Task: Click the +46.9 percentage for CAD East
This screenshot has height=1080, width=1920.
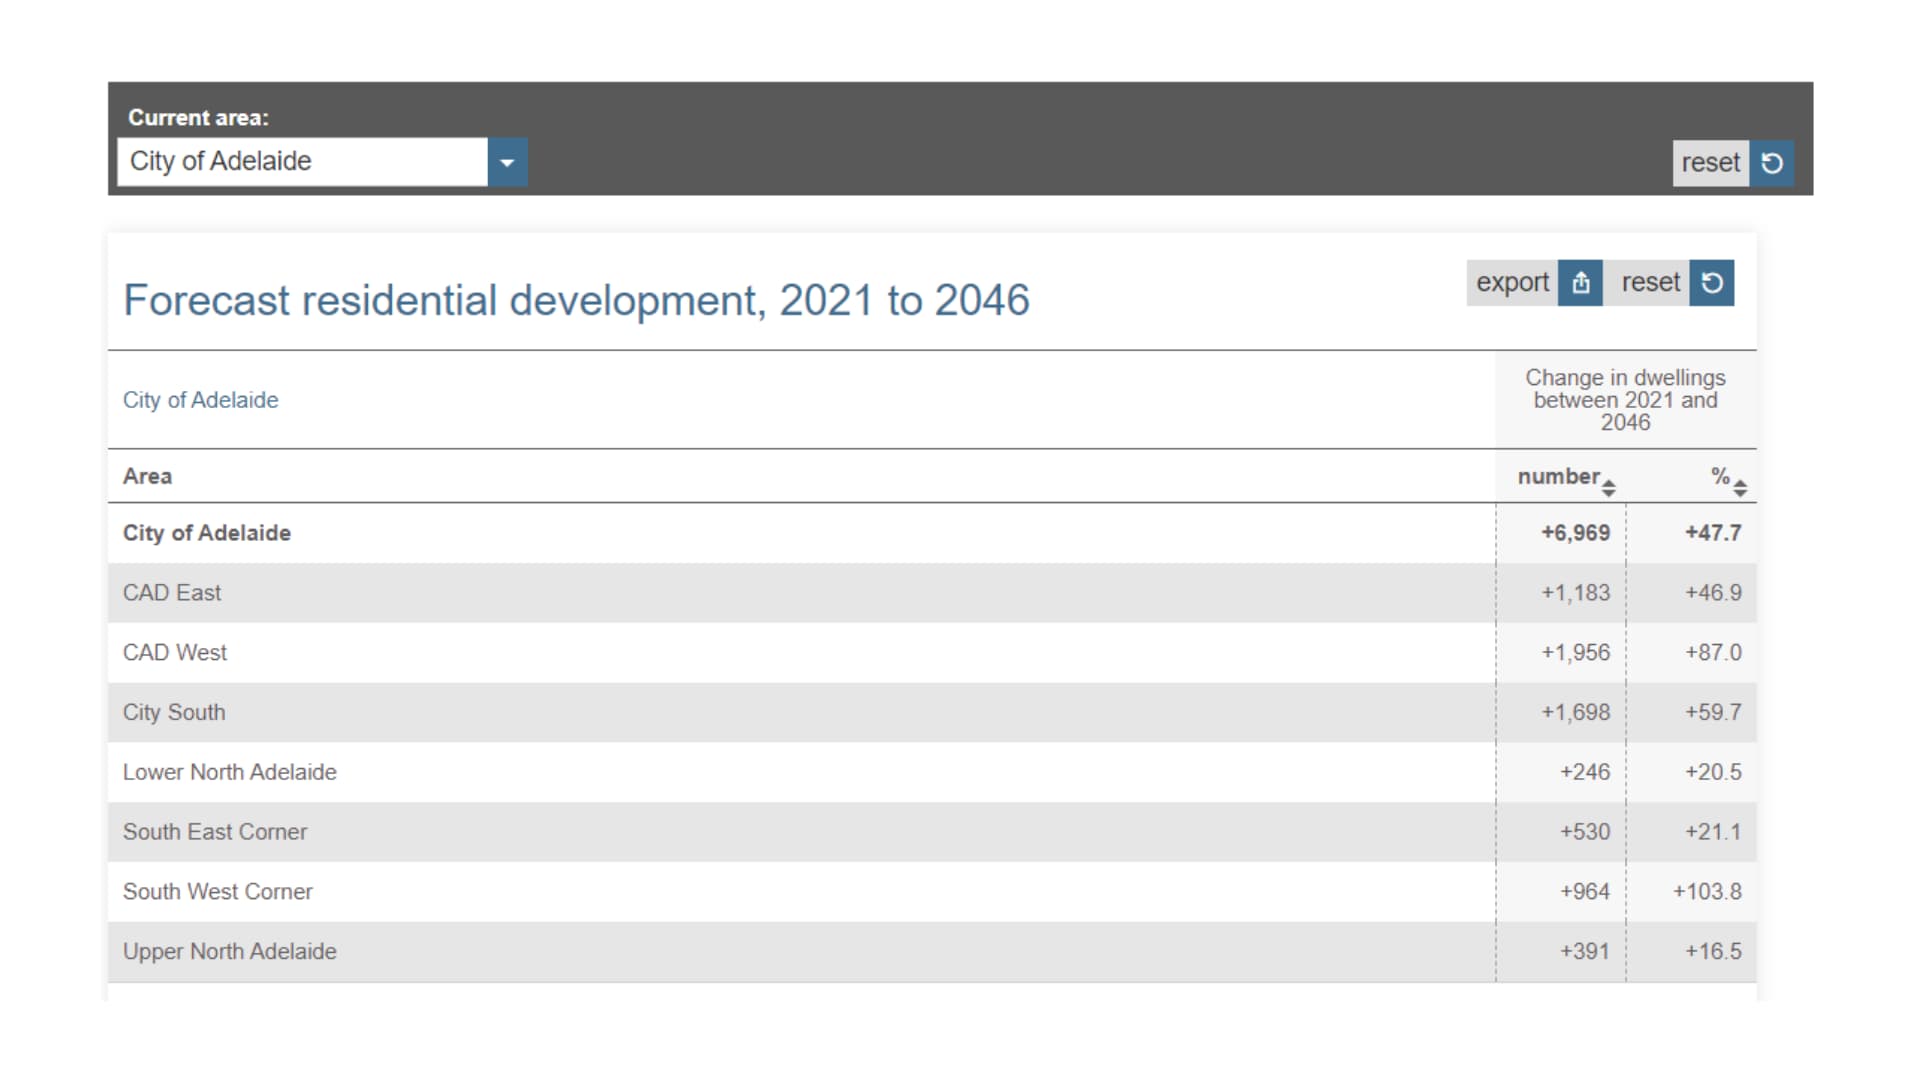Action: [1713, 593]
